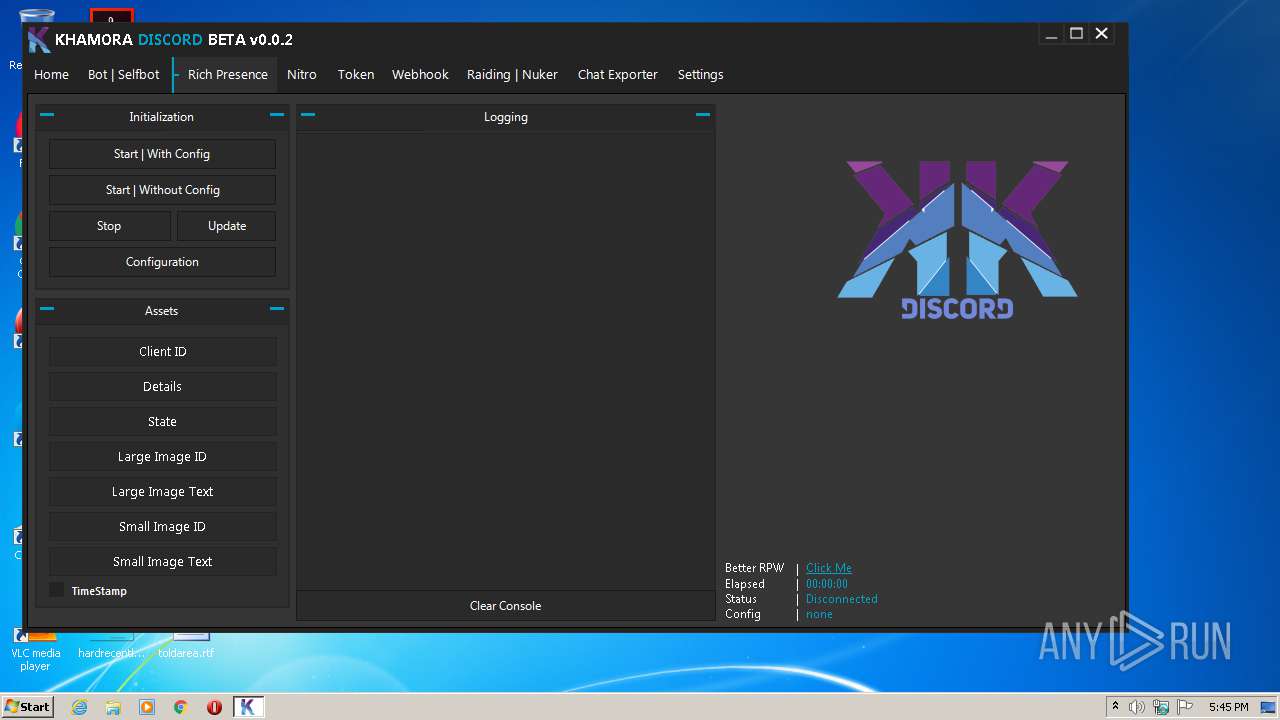Collapse Initialization panel using left dash
Screen dimensions: 1280x720
pos(47,115)
